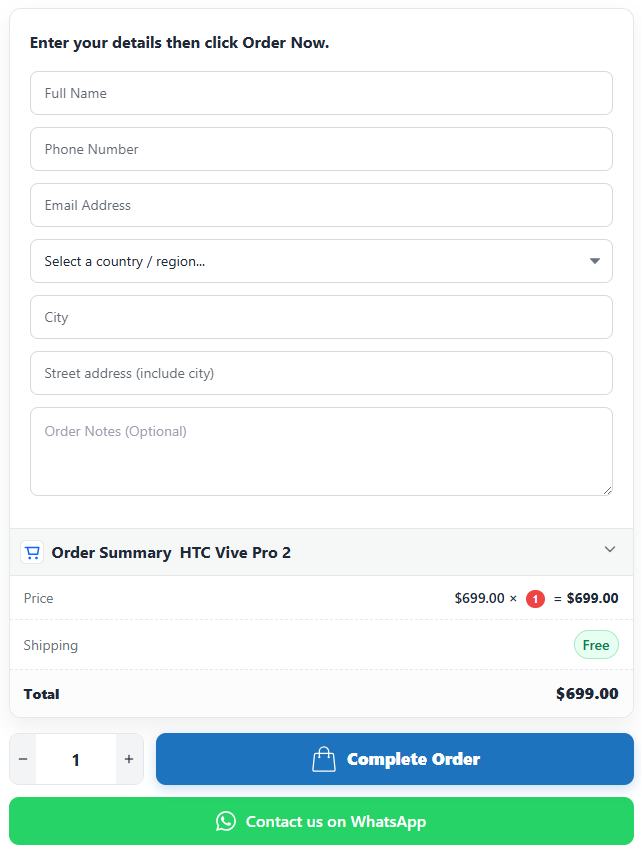The image size is (641, 853).
Task: Focus the Street address field
Action: pos(321,373)
